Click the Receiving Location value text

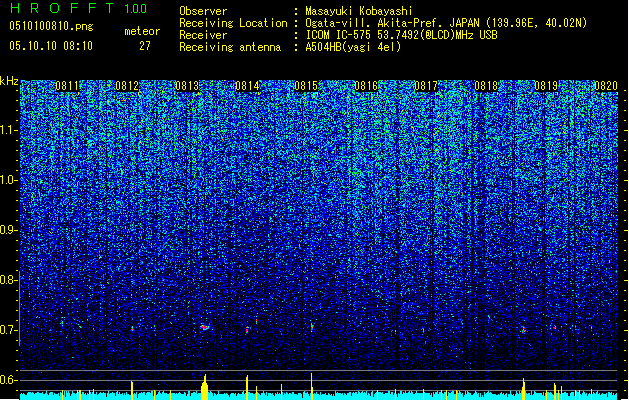point(446,23)
